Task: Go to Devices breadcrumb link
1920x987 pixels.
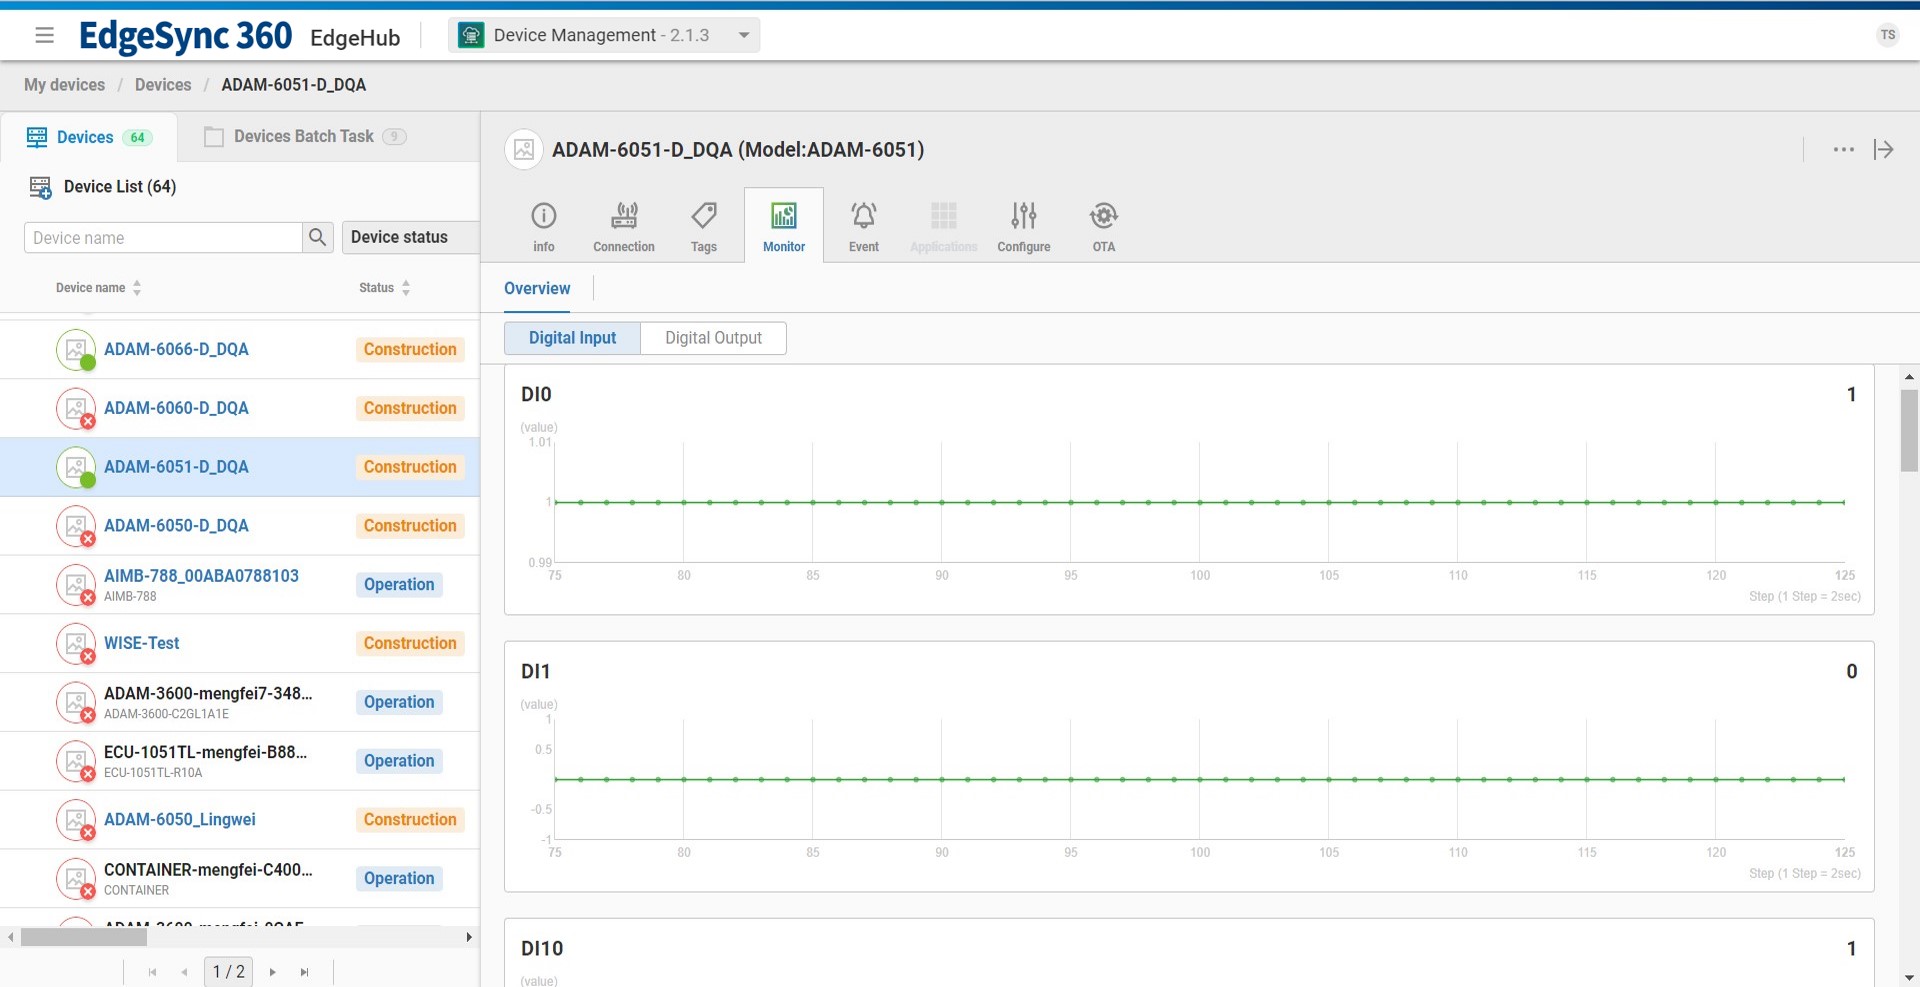Action: click(163, 85)
